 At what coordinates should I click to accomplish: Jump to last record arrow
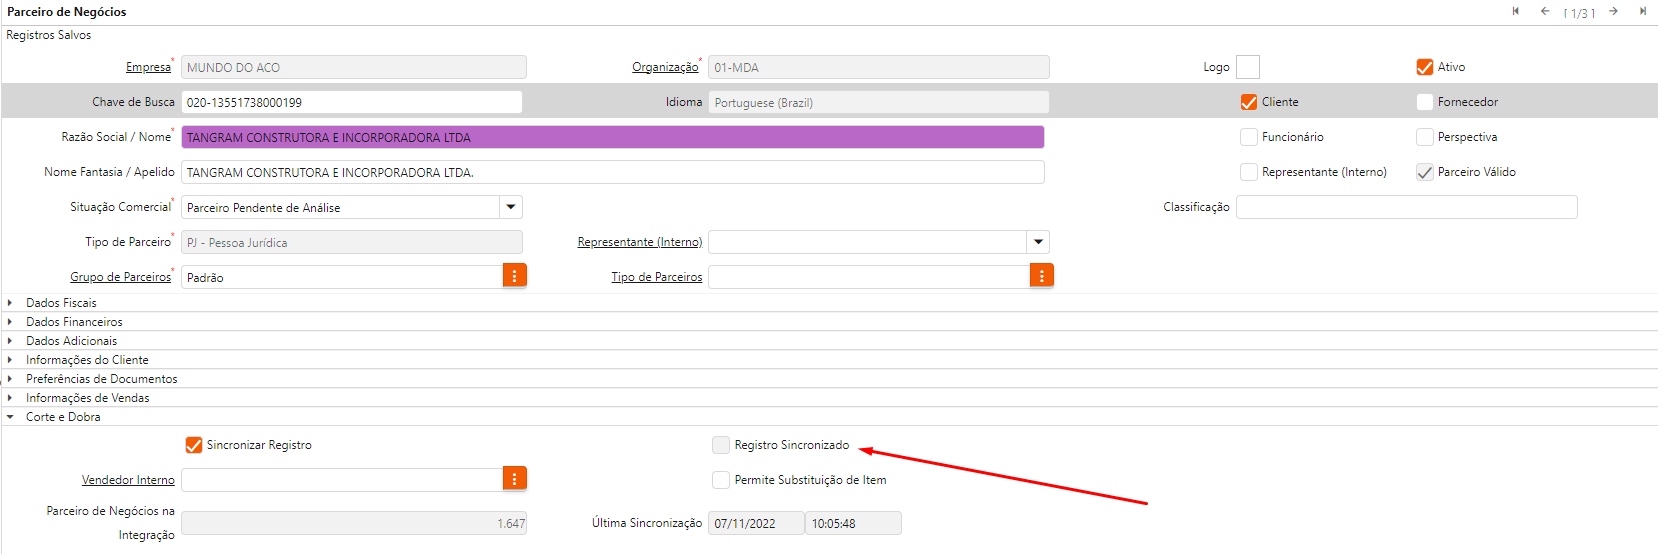(x=1643, y=11)
